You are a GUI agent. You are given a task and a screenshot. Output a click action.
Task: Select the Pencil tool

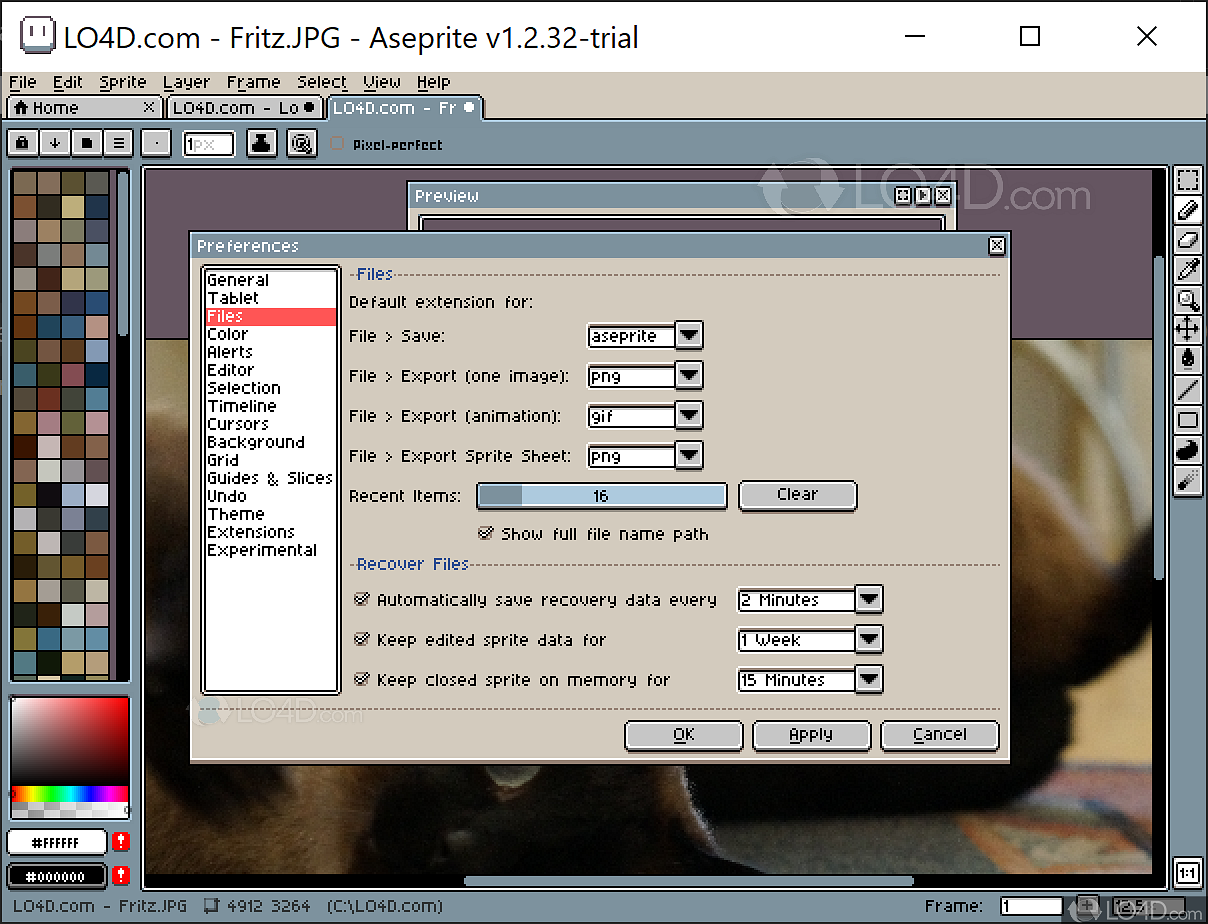[x=1188, y=210]
